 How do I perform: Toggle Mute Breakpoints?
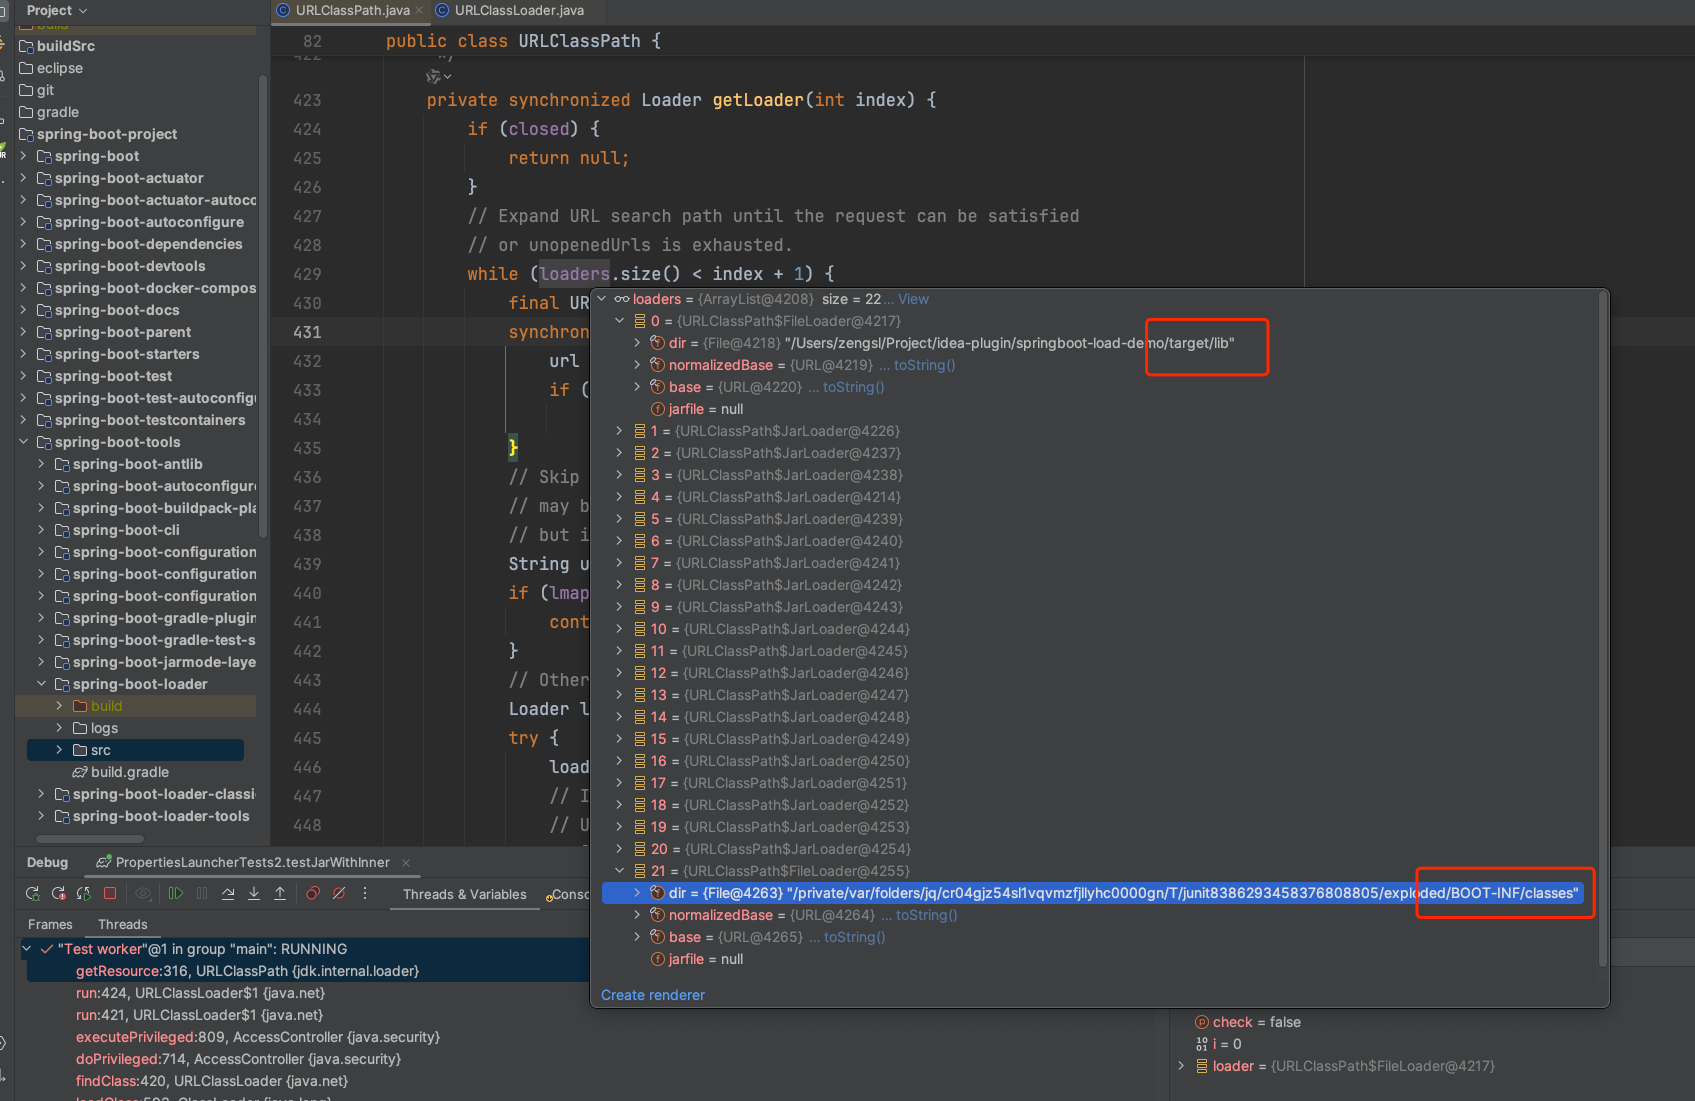[339, 894]
